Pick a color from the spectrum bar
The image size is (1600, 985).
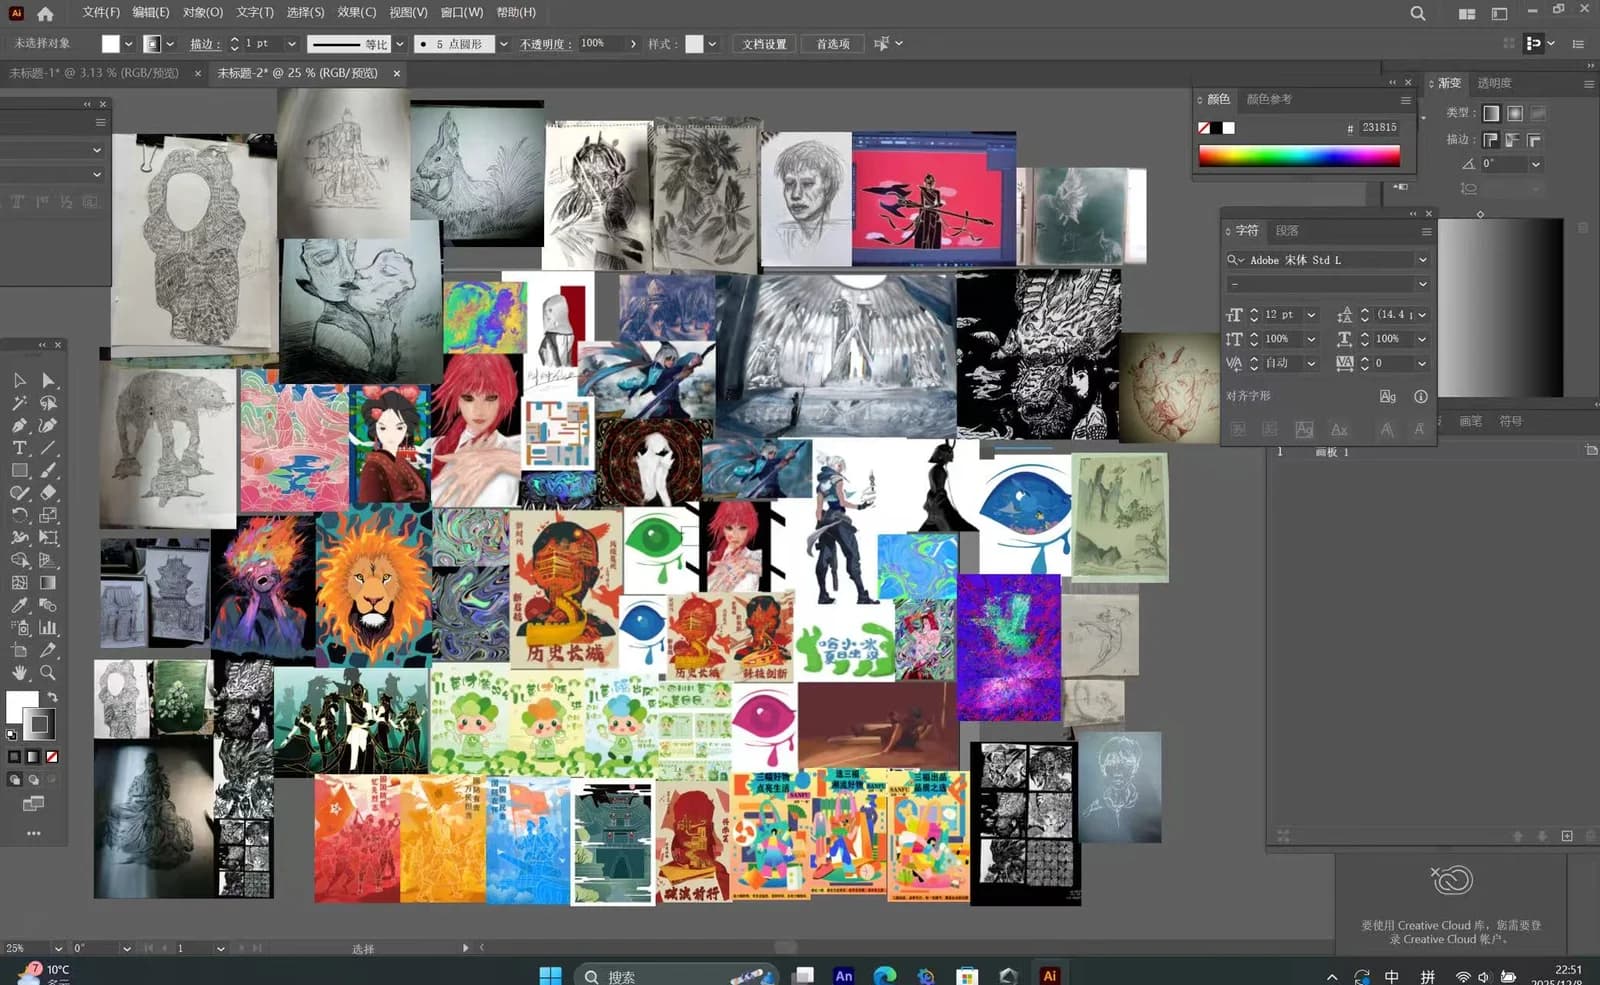[x=1299, y=155]
